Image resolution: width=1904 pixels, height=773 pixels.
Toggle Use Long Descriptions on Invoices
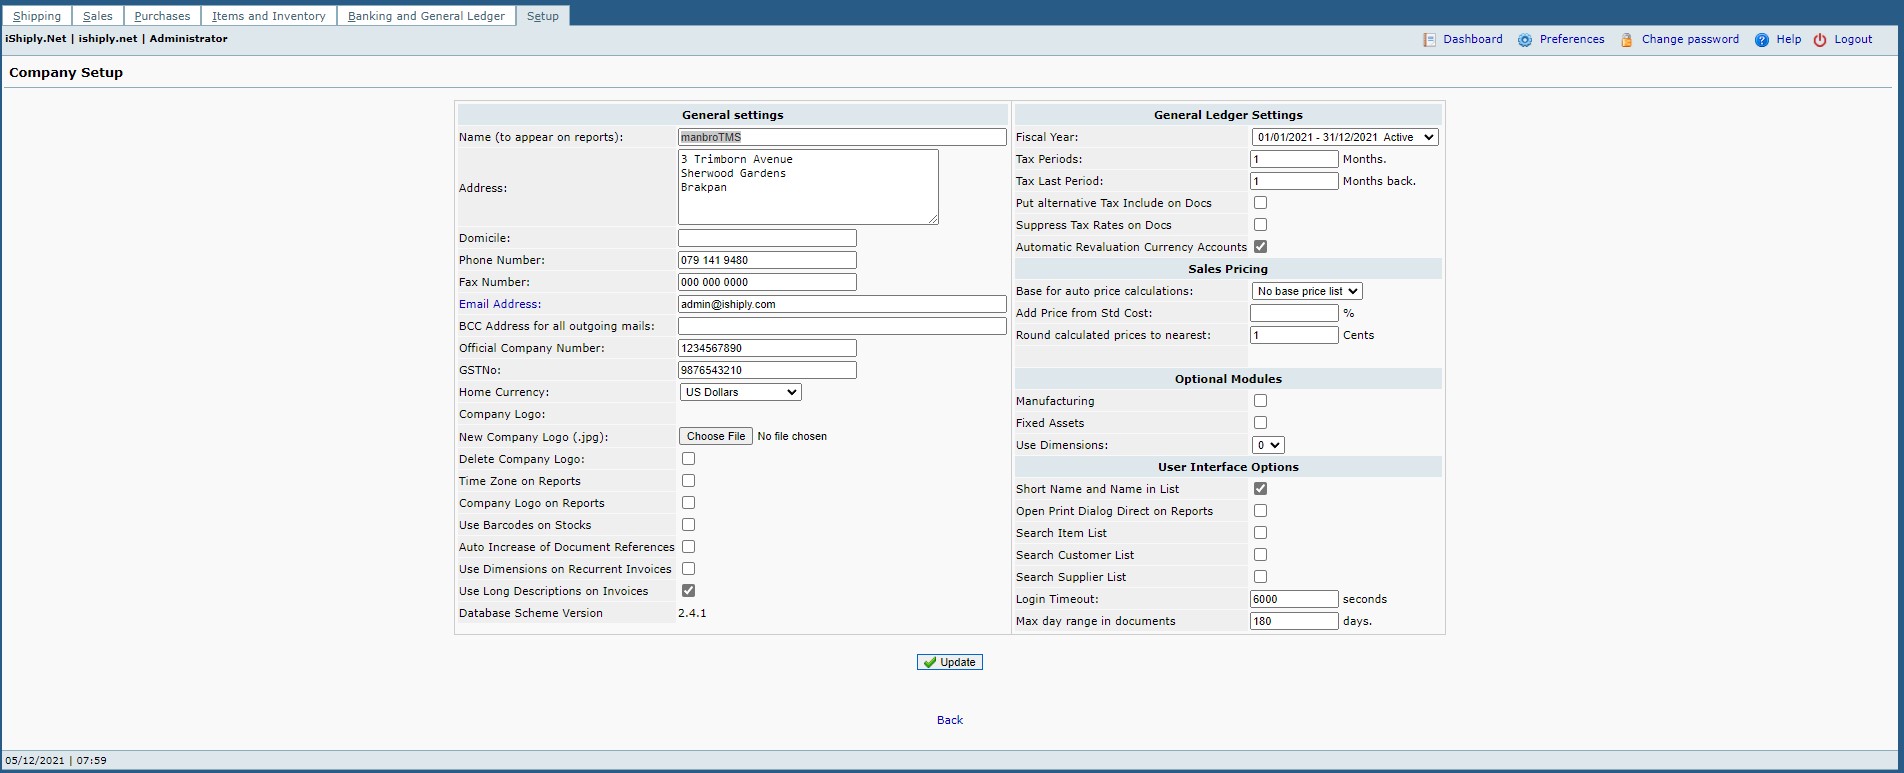point(688,591)
